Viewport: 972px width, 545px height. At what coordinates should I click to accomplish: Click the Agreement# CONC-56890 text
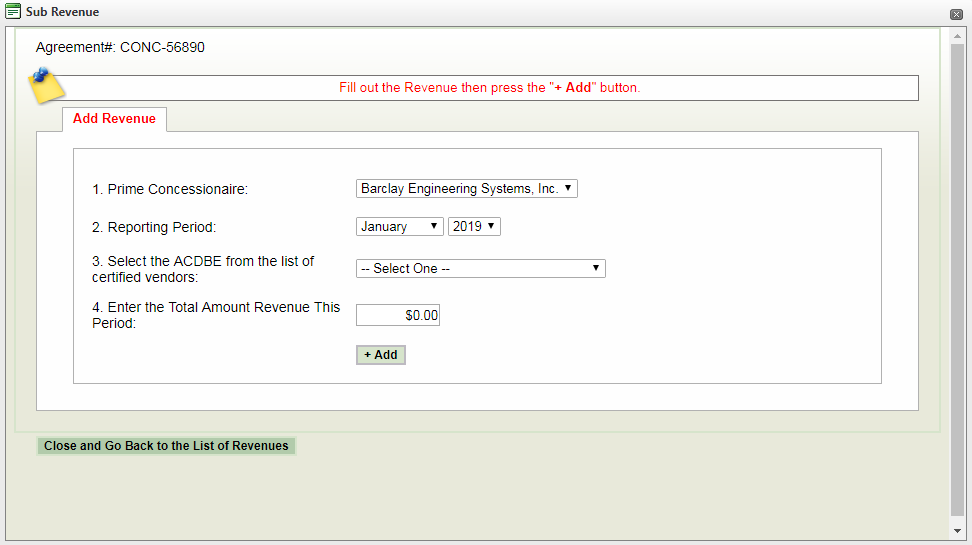pos(120,47)
